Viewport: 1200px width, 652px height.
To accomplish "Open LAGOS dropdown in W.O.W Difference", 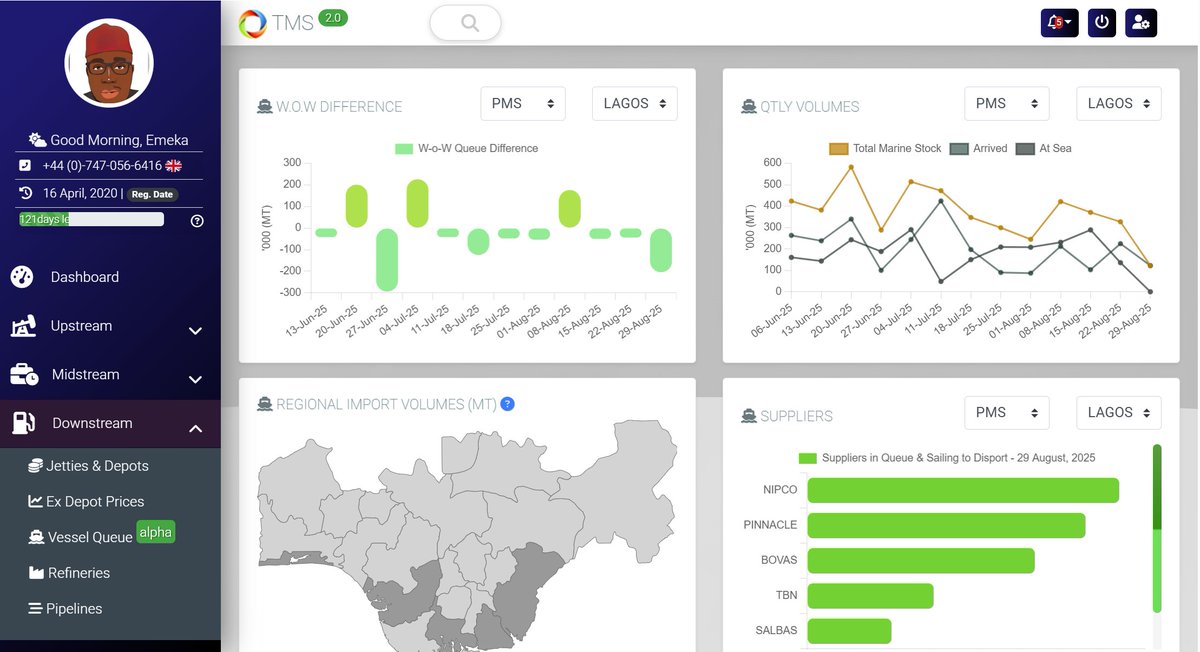I will tap(635, 103).
